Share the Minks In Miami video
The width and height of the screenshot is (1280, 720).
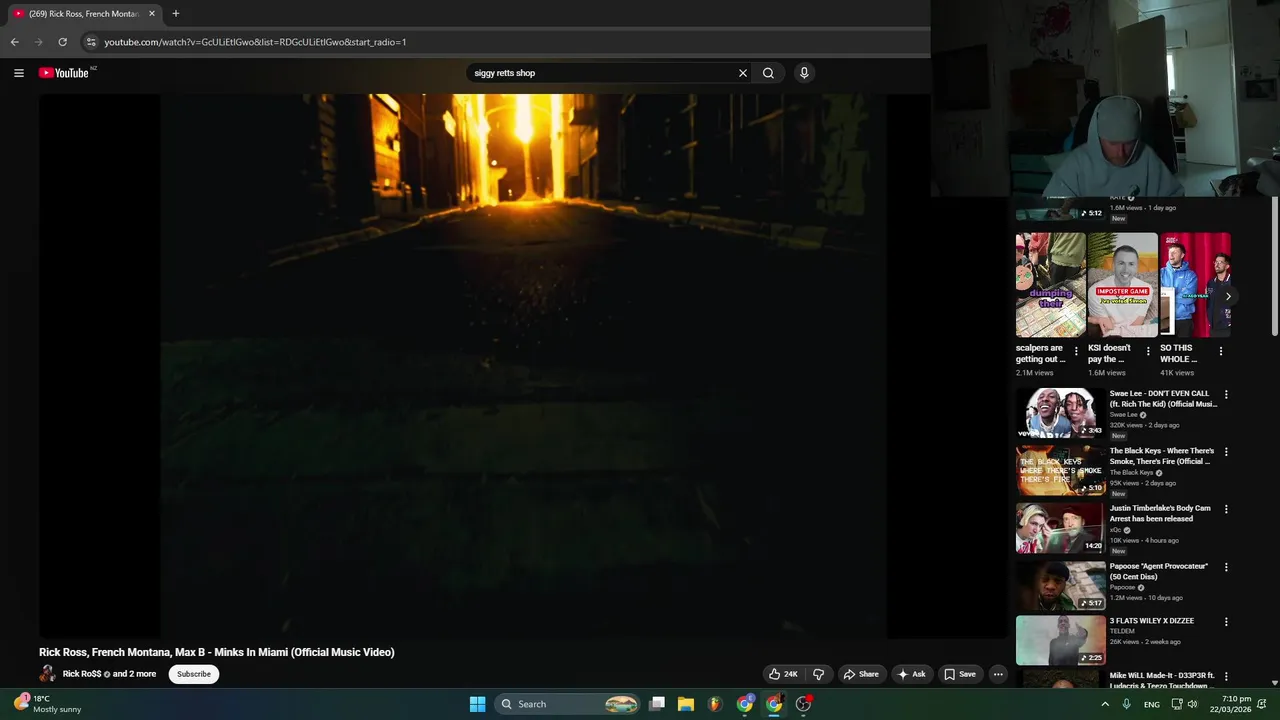[x=861, y=674]
